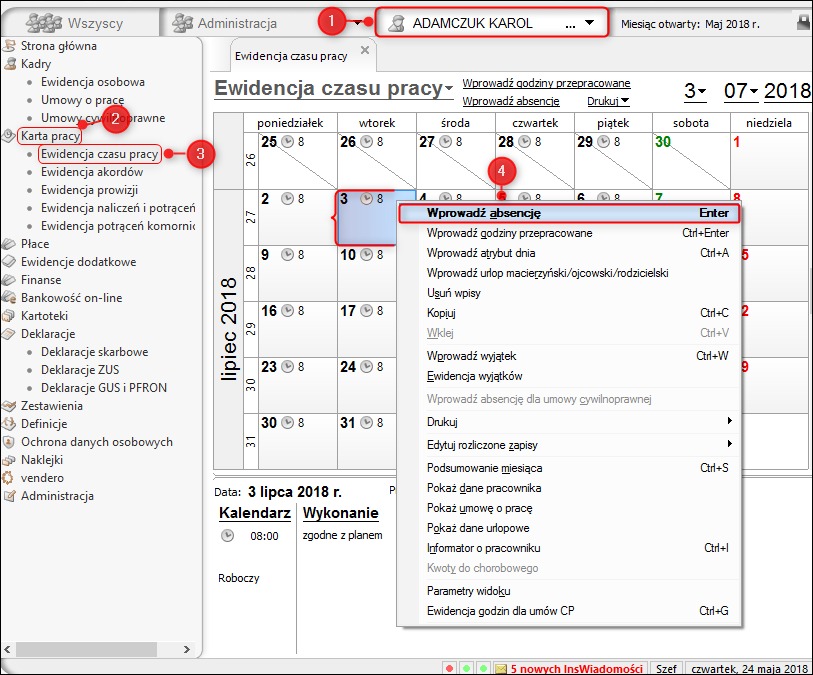This screenshot has height=675, width=813.
Task: Click the Strona główna sidebar icon
Action: pos(9,46)
